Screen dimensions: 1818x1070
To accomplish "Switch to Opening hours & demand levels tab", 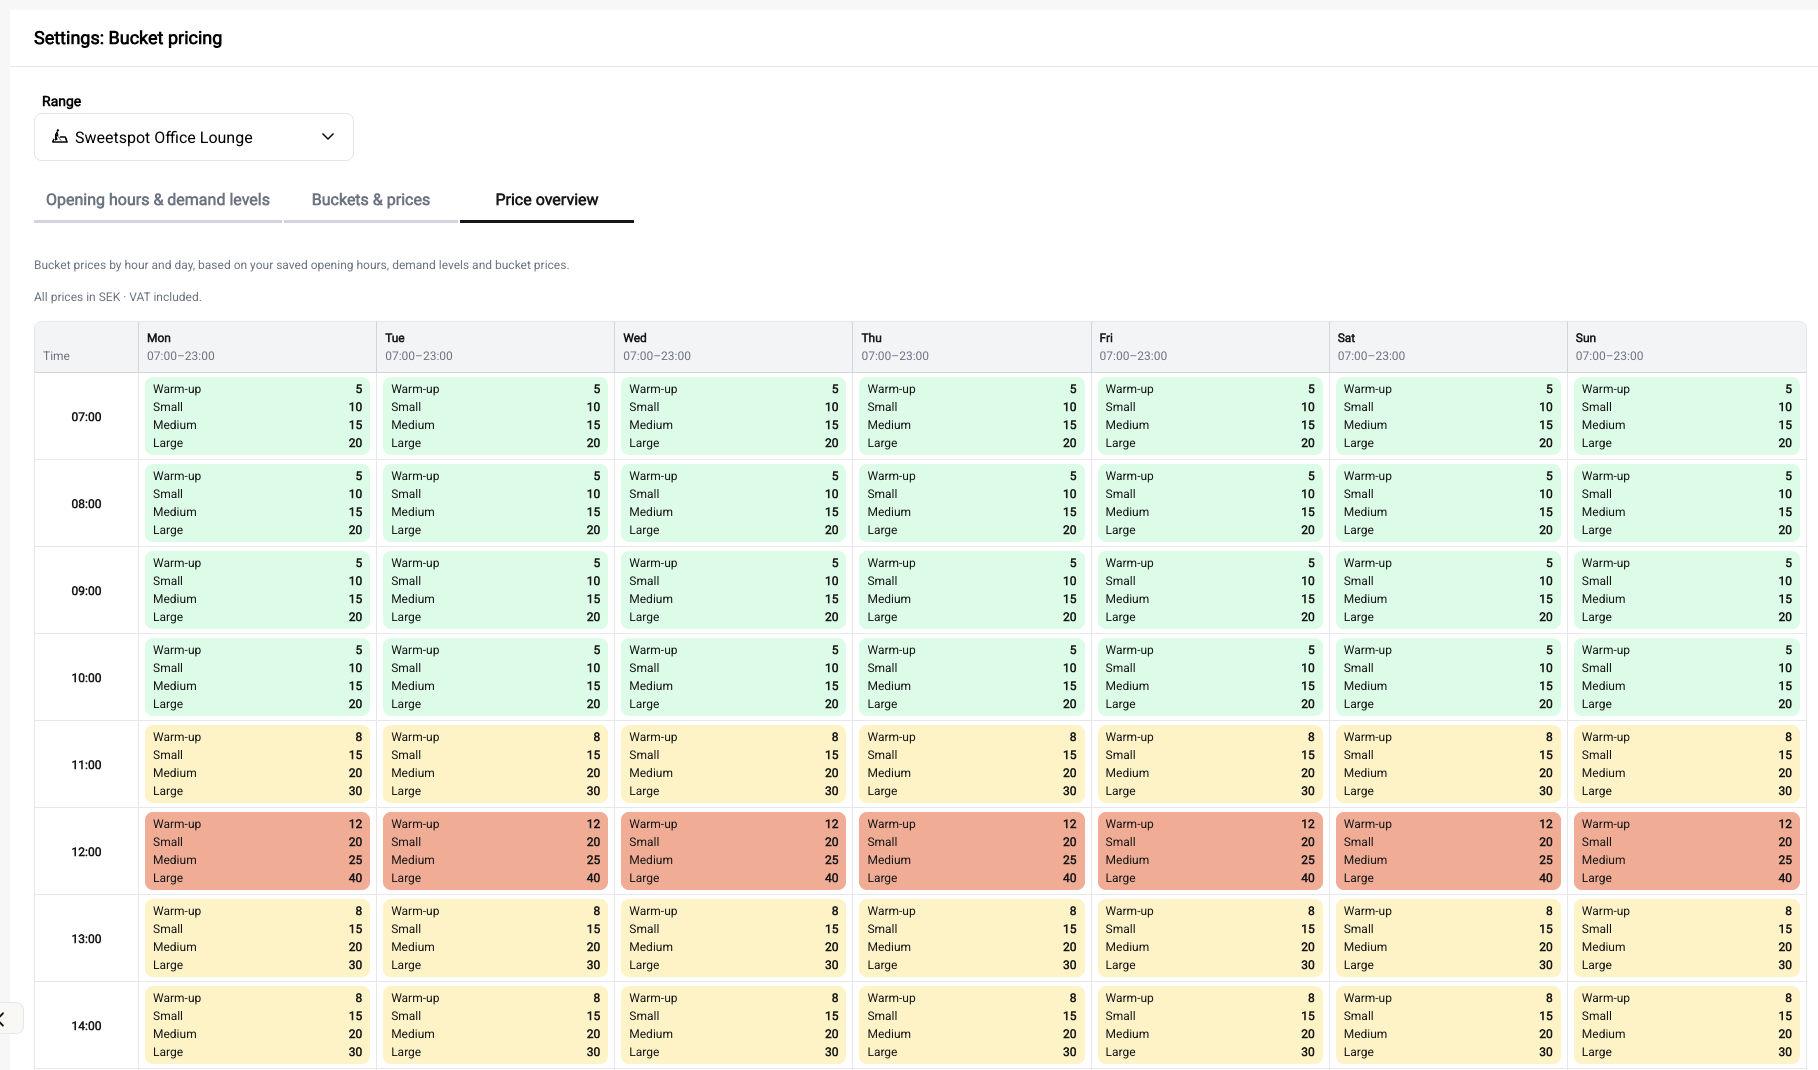I will click(158, 200).
